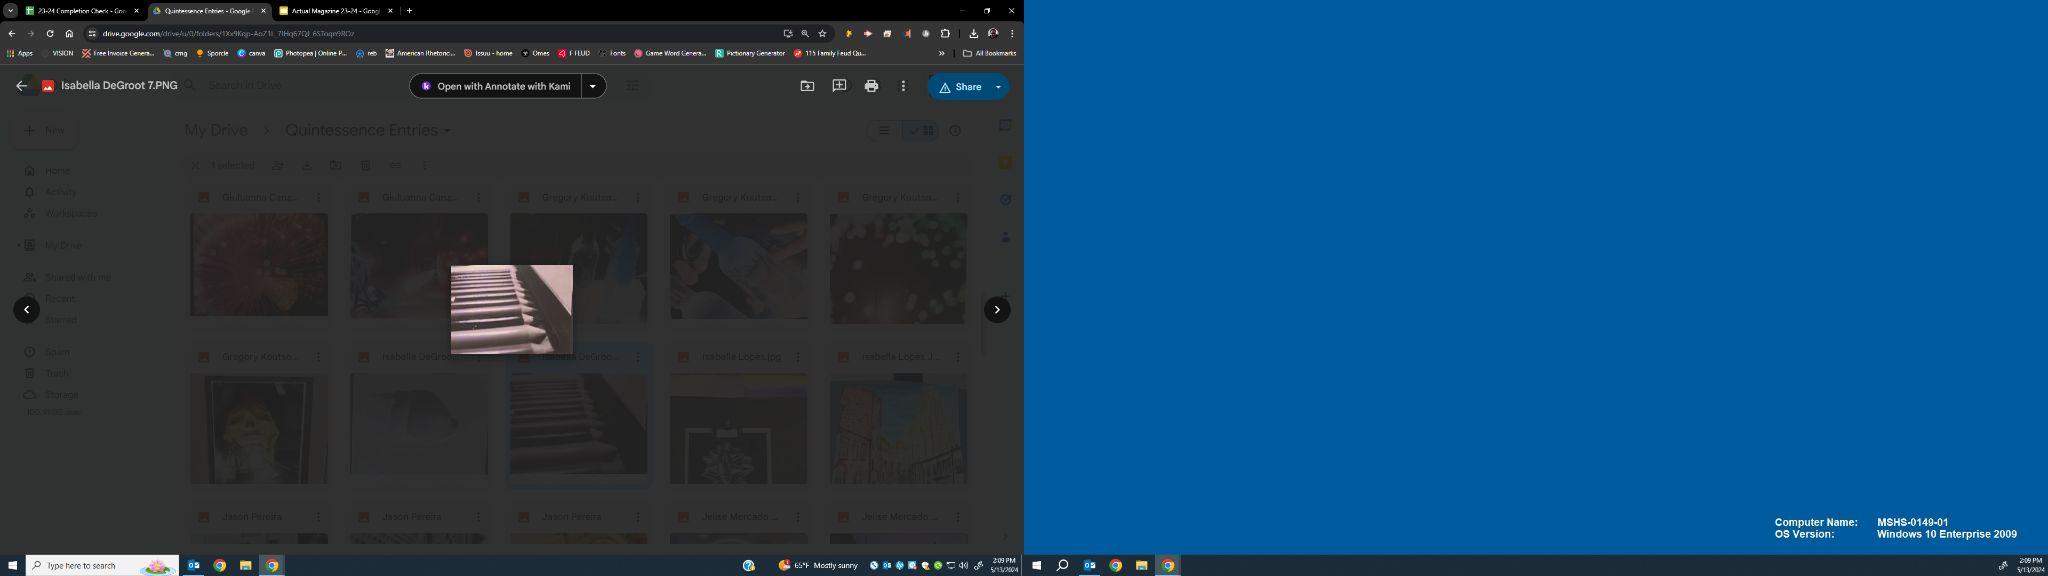Screen dimensions: 2048x576
Task: Add a comment using the comment icon
Action: 839,86
